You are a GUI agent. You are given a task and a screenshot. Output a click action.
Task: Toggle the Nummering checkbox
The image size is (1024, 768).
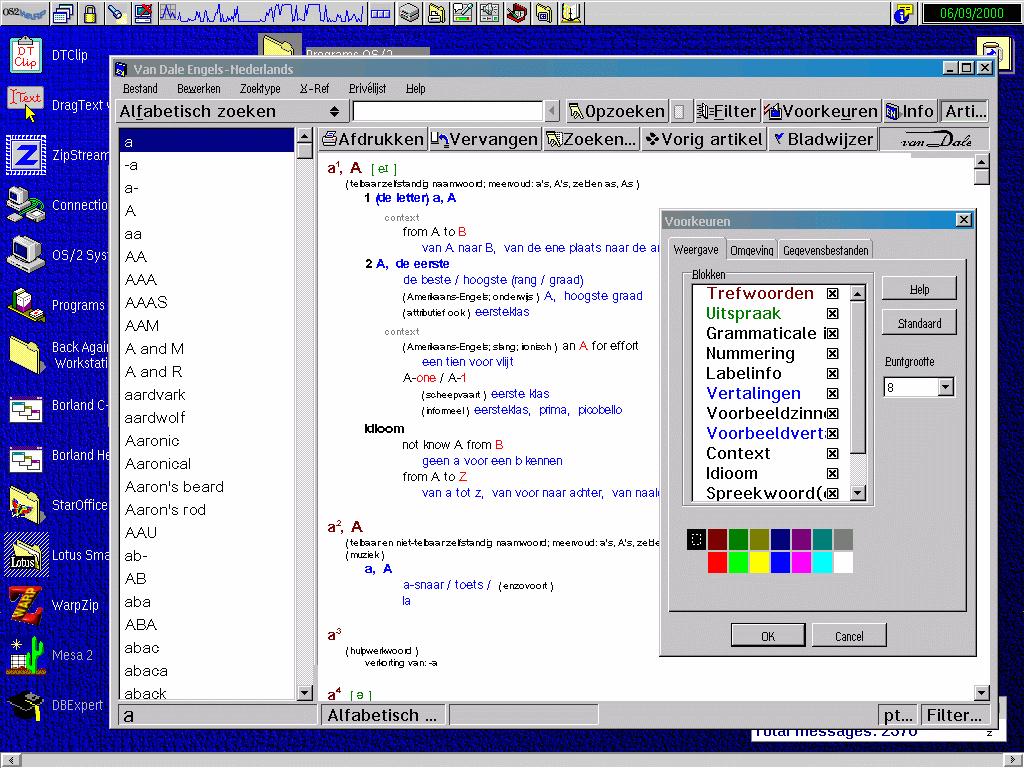tap(833, 354)
